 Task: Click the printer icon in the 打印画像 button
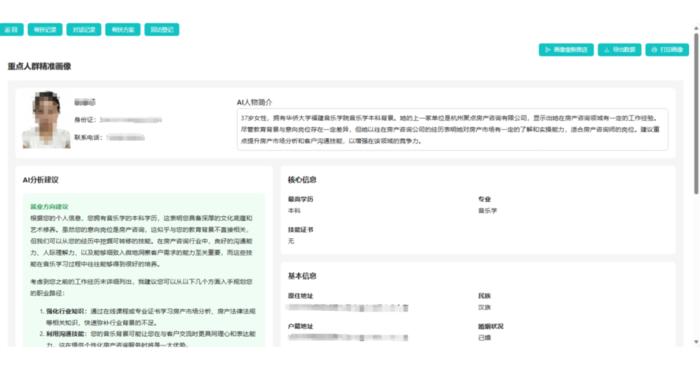pyautogui.click(x=654, y=50)
